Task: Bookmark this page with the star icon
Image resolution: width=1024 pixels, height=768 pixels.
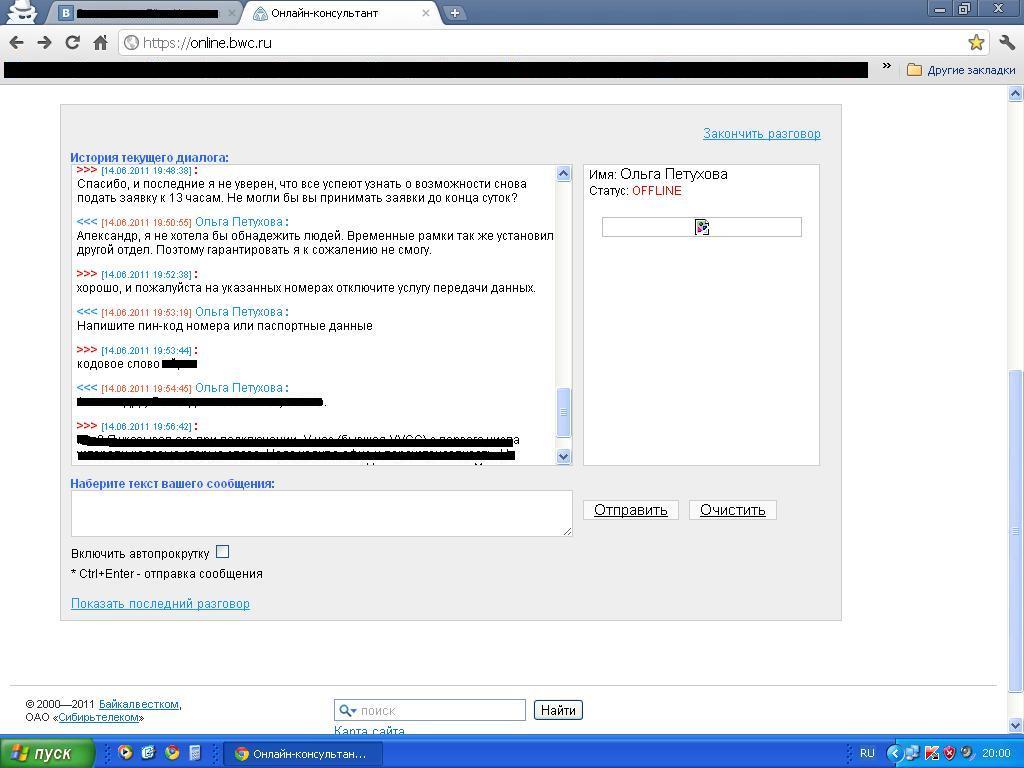Action: 975,43
